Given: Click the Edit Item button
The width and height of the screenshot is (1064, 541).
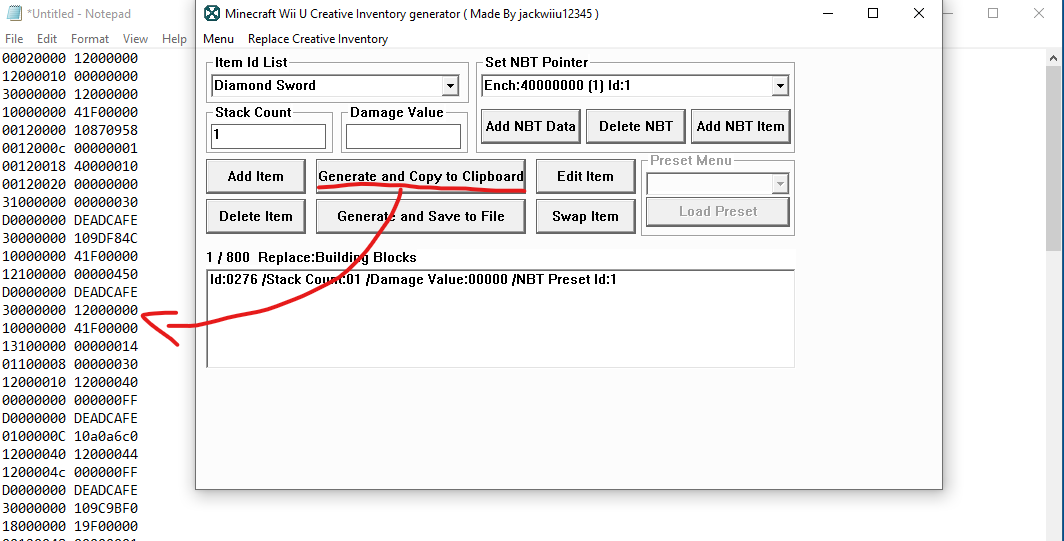Looking at the screenshot, I should pyautogui.click(x=585, y=176).
